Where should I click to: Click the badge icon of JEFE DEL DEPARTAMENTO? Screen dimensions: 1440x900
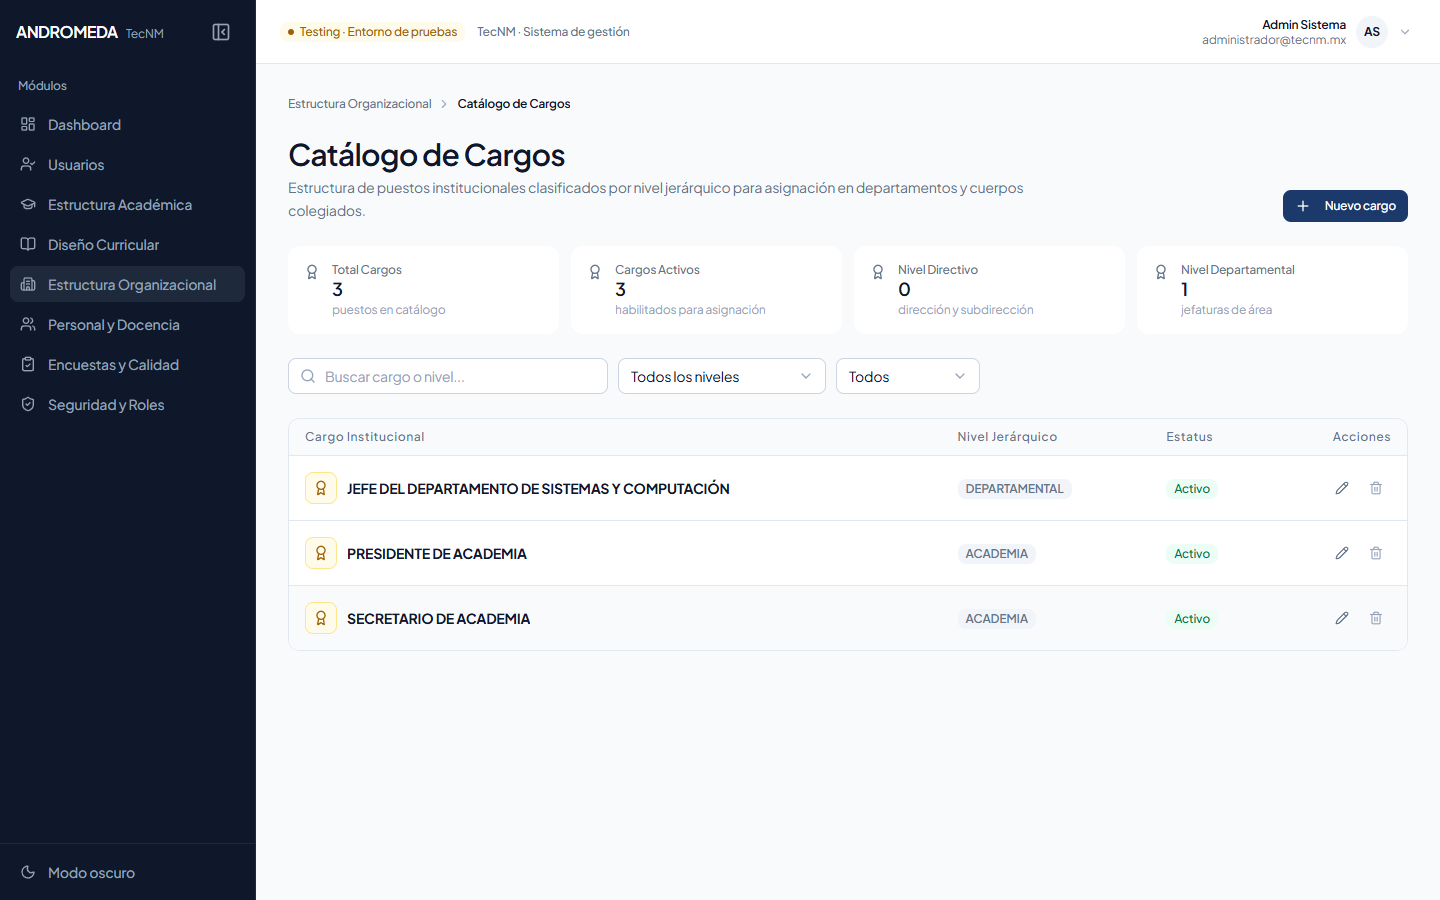pos(321,488)
